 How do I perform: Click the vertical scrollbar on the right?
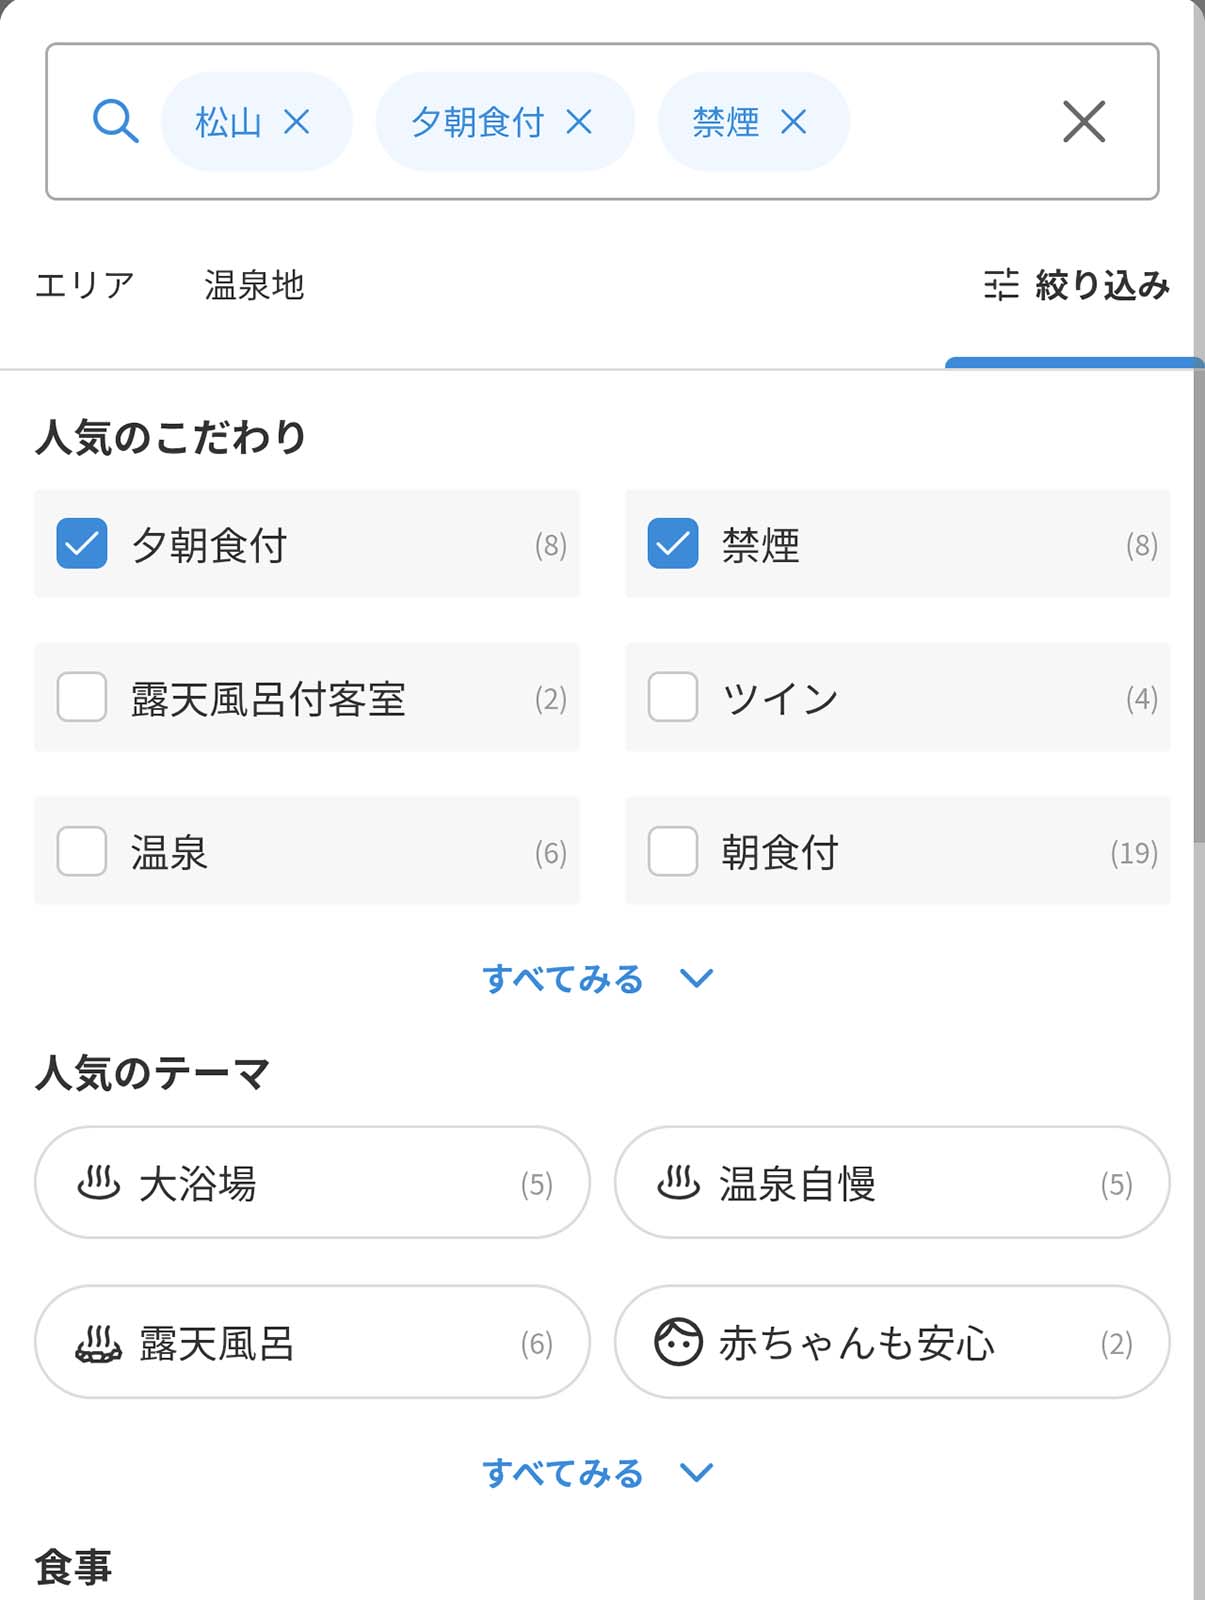point(1198,600)
